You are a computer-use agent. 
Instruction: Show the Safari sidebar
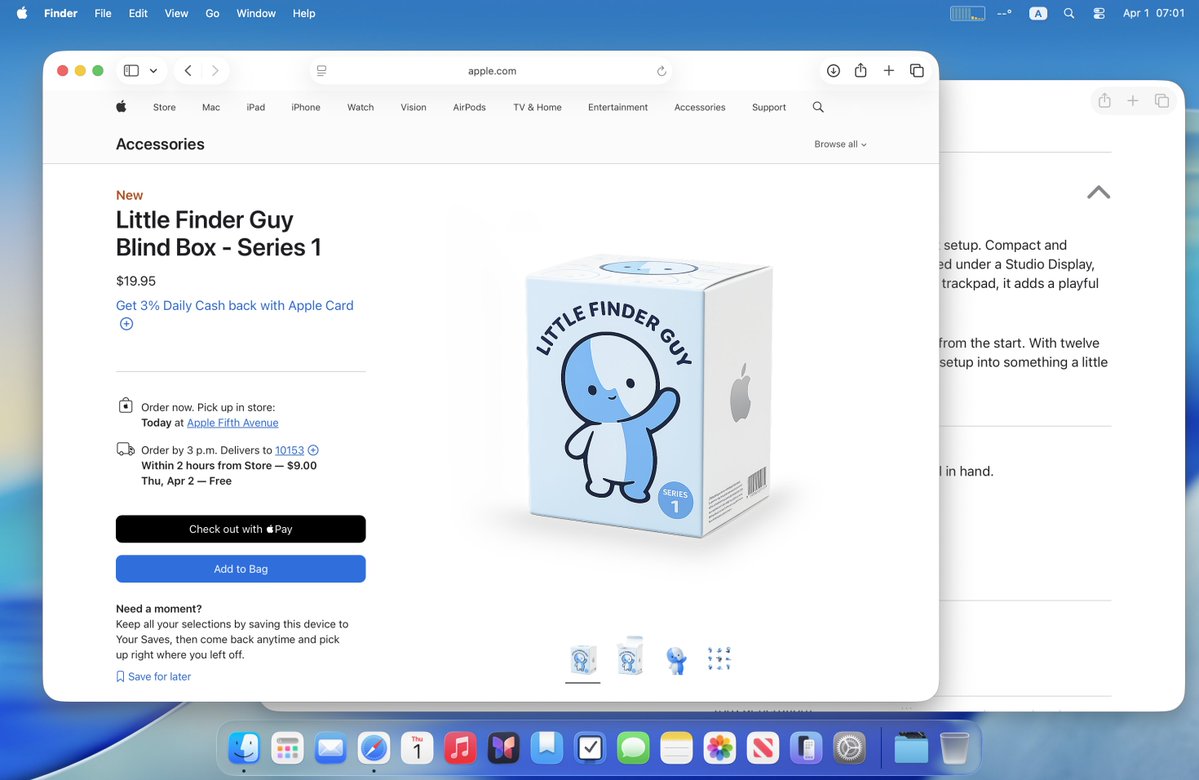pos(130,70)
